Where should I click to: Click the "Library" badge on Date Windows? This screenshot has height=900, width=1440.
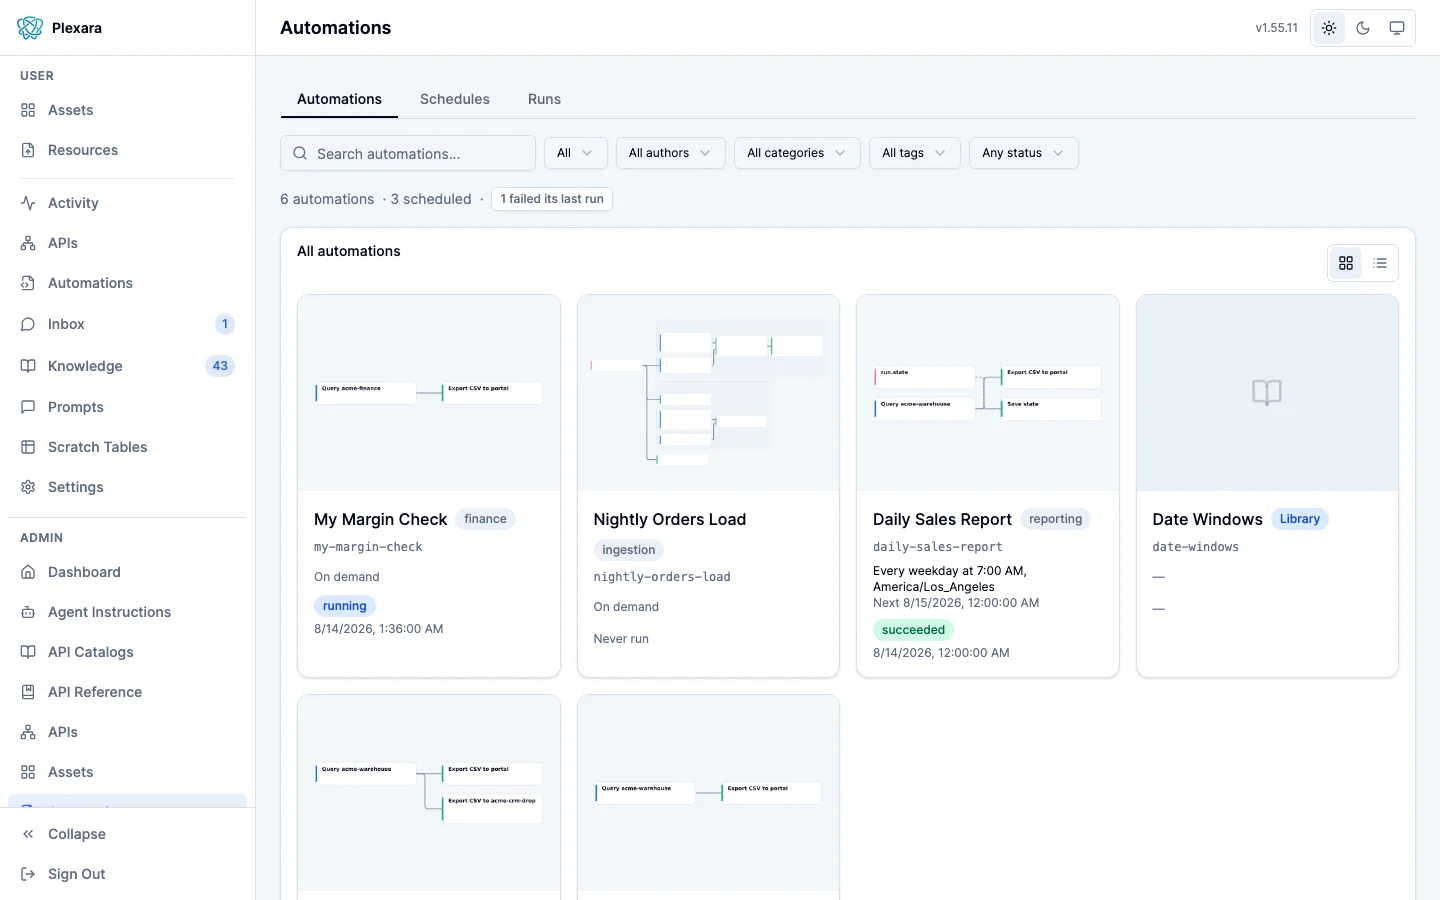pos(1300,519)
